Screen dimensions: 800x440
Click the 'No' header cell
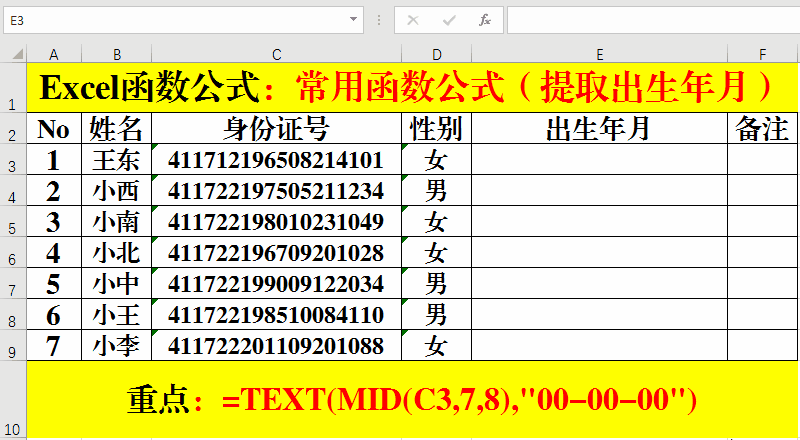pos(54,128)
